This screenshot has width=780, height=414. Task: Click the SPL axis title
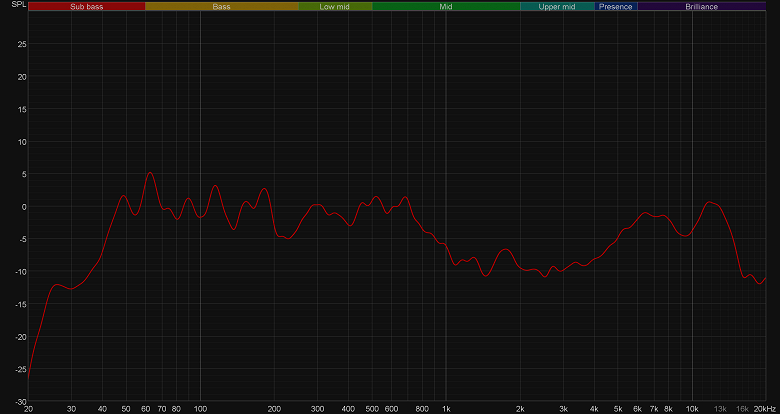click(19, 3)
